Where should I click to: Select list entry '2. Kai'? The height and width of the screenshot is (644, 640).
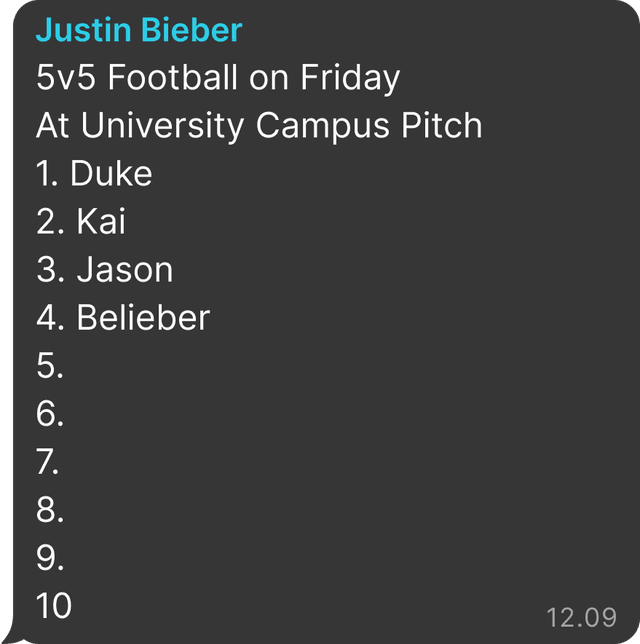pyautogui.click(x=81, y=222)
